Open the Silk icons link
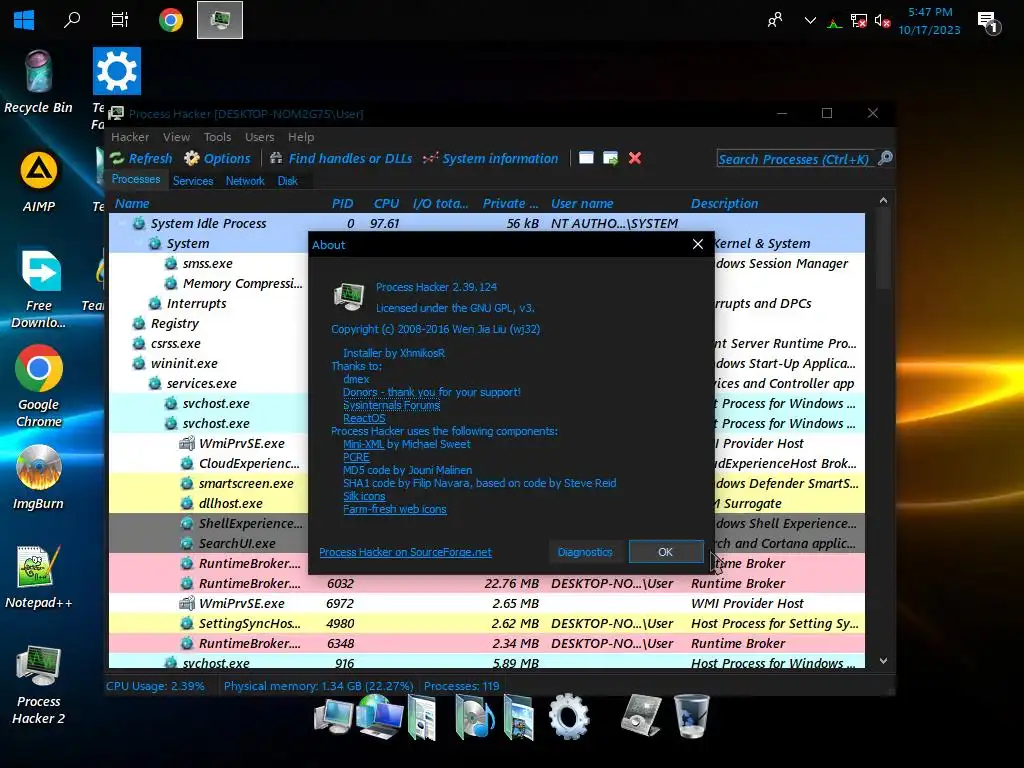1024x768 pixels. click(364, 496)
